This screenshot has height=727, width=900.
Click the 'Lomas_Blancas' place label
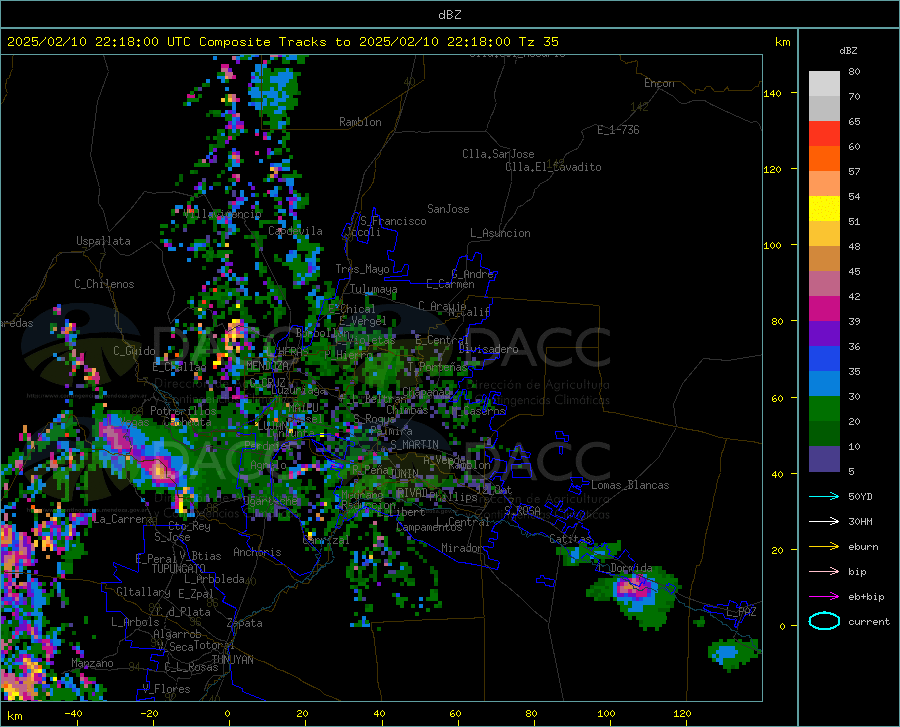(x=630, y=485)
